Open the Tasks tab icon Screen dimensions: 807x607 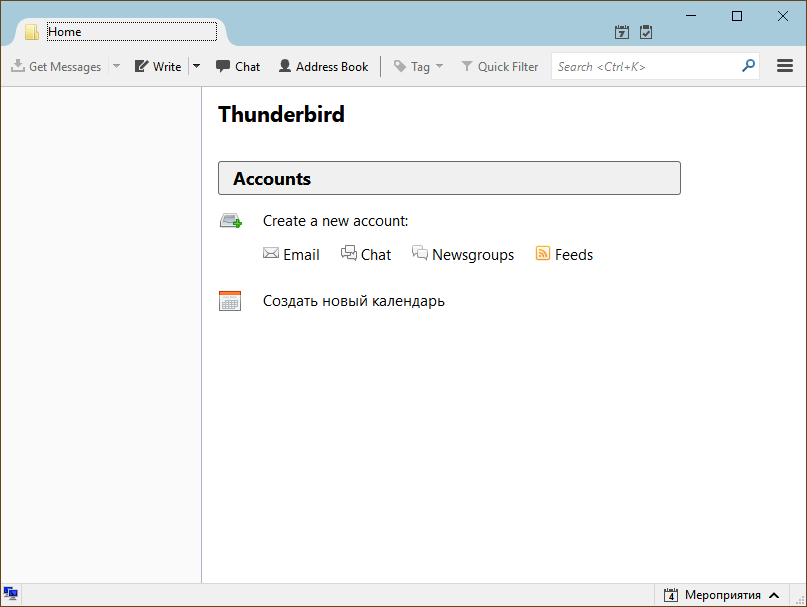click(646, 32)
